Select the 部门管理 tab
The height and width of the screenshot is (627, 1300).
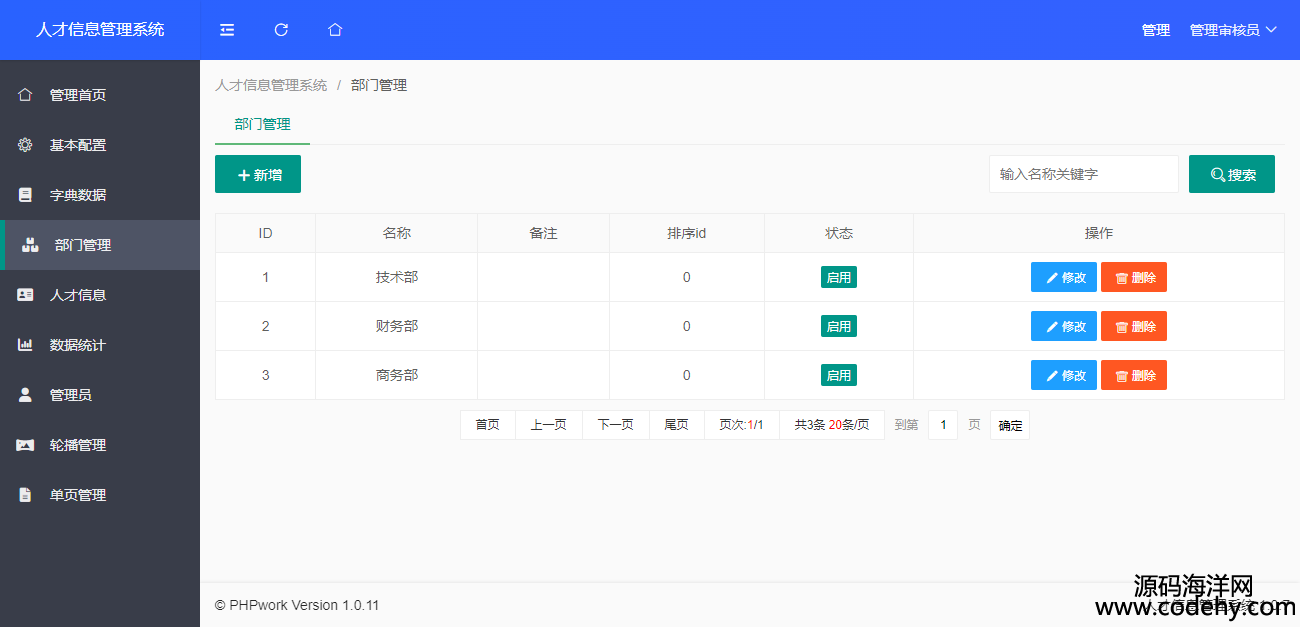click(262, 124)
